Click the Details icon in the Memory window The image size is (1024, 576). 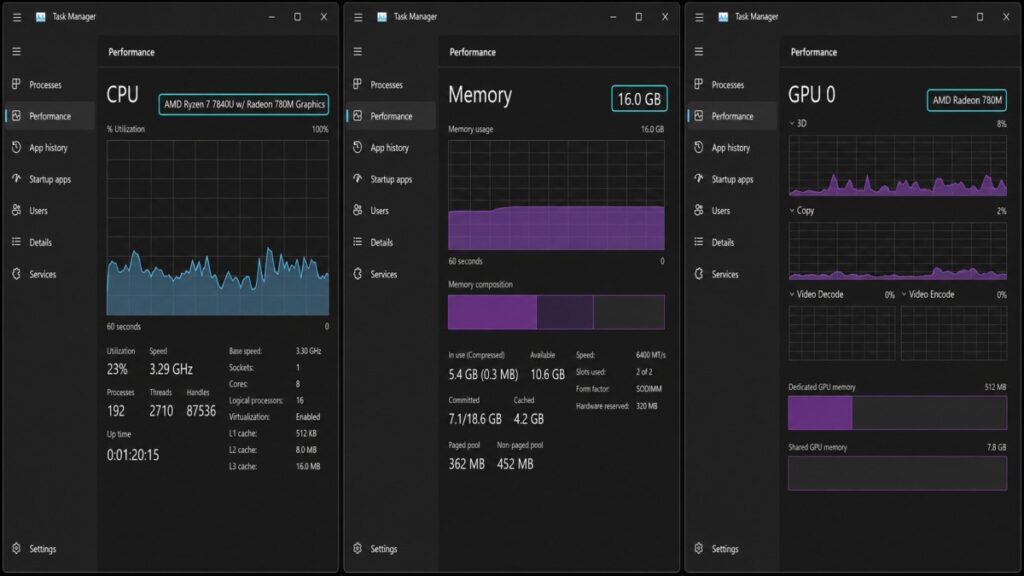tap(357, 242)
